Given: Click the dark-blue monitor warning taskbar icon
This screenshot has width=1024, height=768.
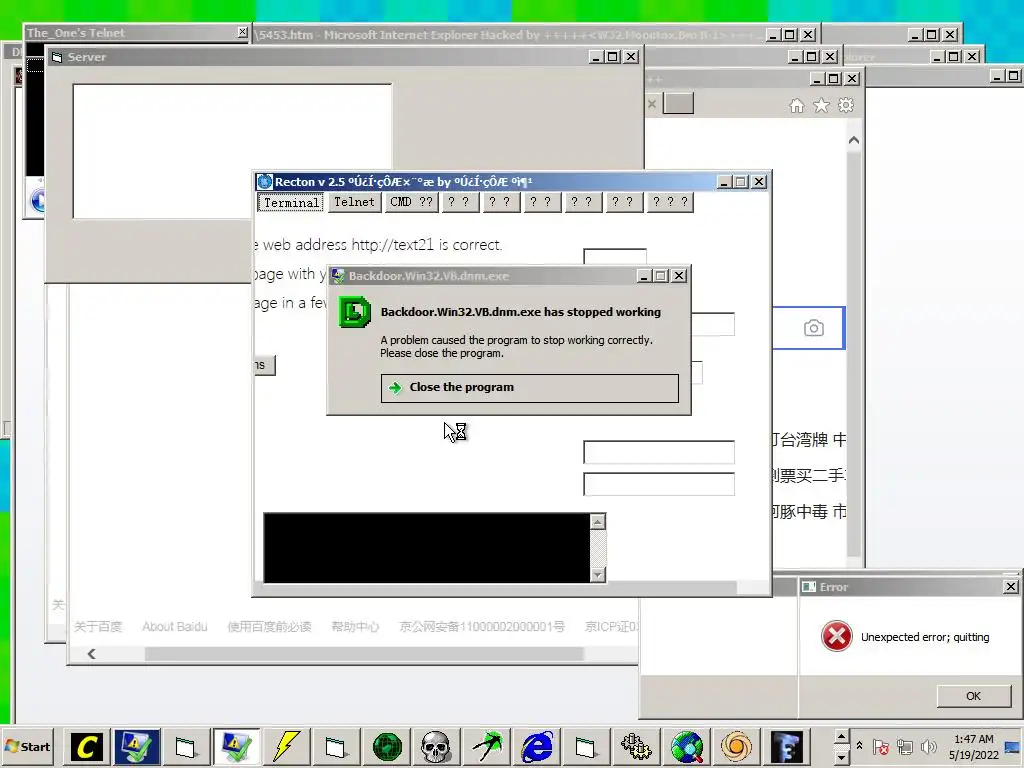Looking at the screenshot, I should (136, 746).
